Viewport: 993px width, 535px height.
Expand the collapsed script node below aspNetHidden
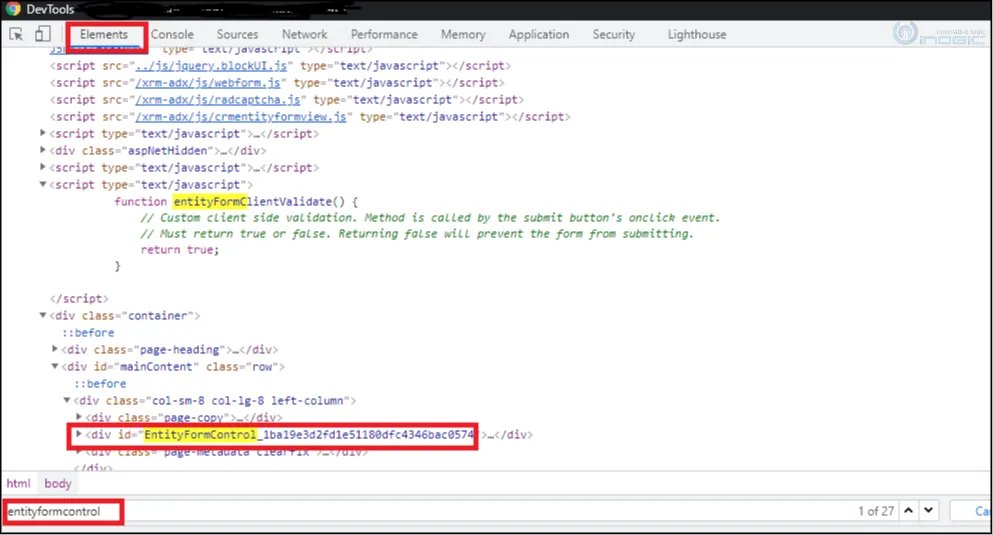click(x=43, y=168)
